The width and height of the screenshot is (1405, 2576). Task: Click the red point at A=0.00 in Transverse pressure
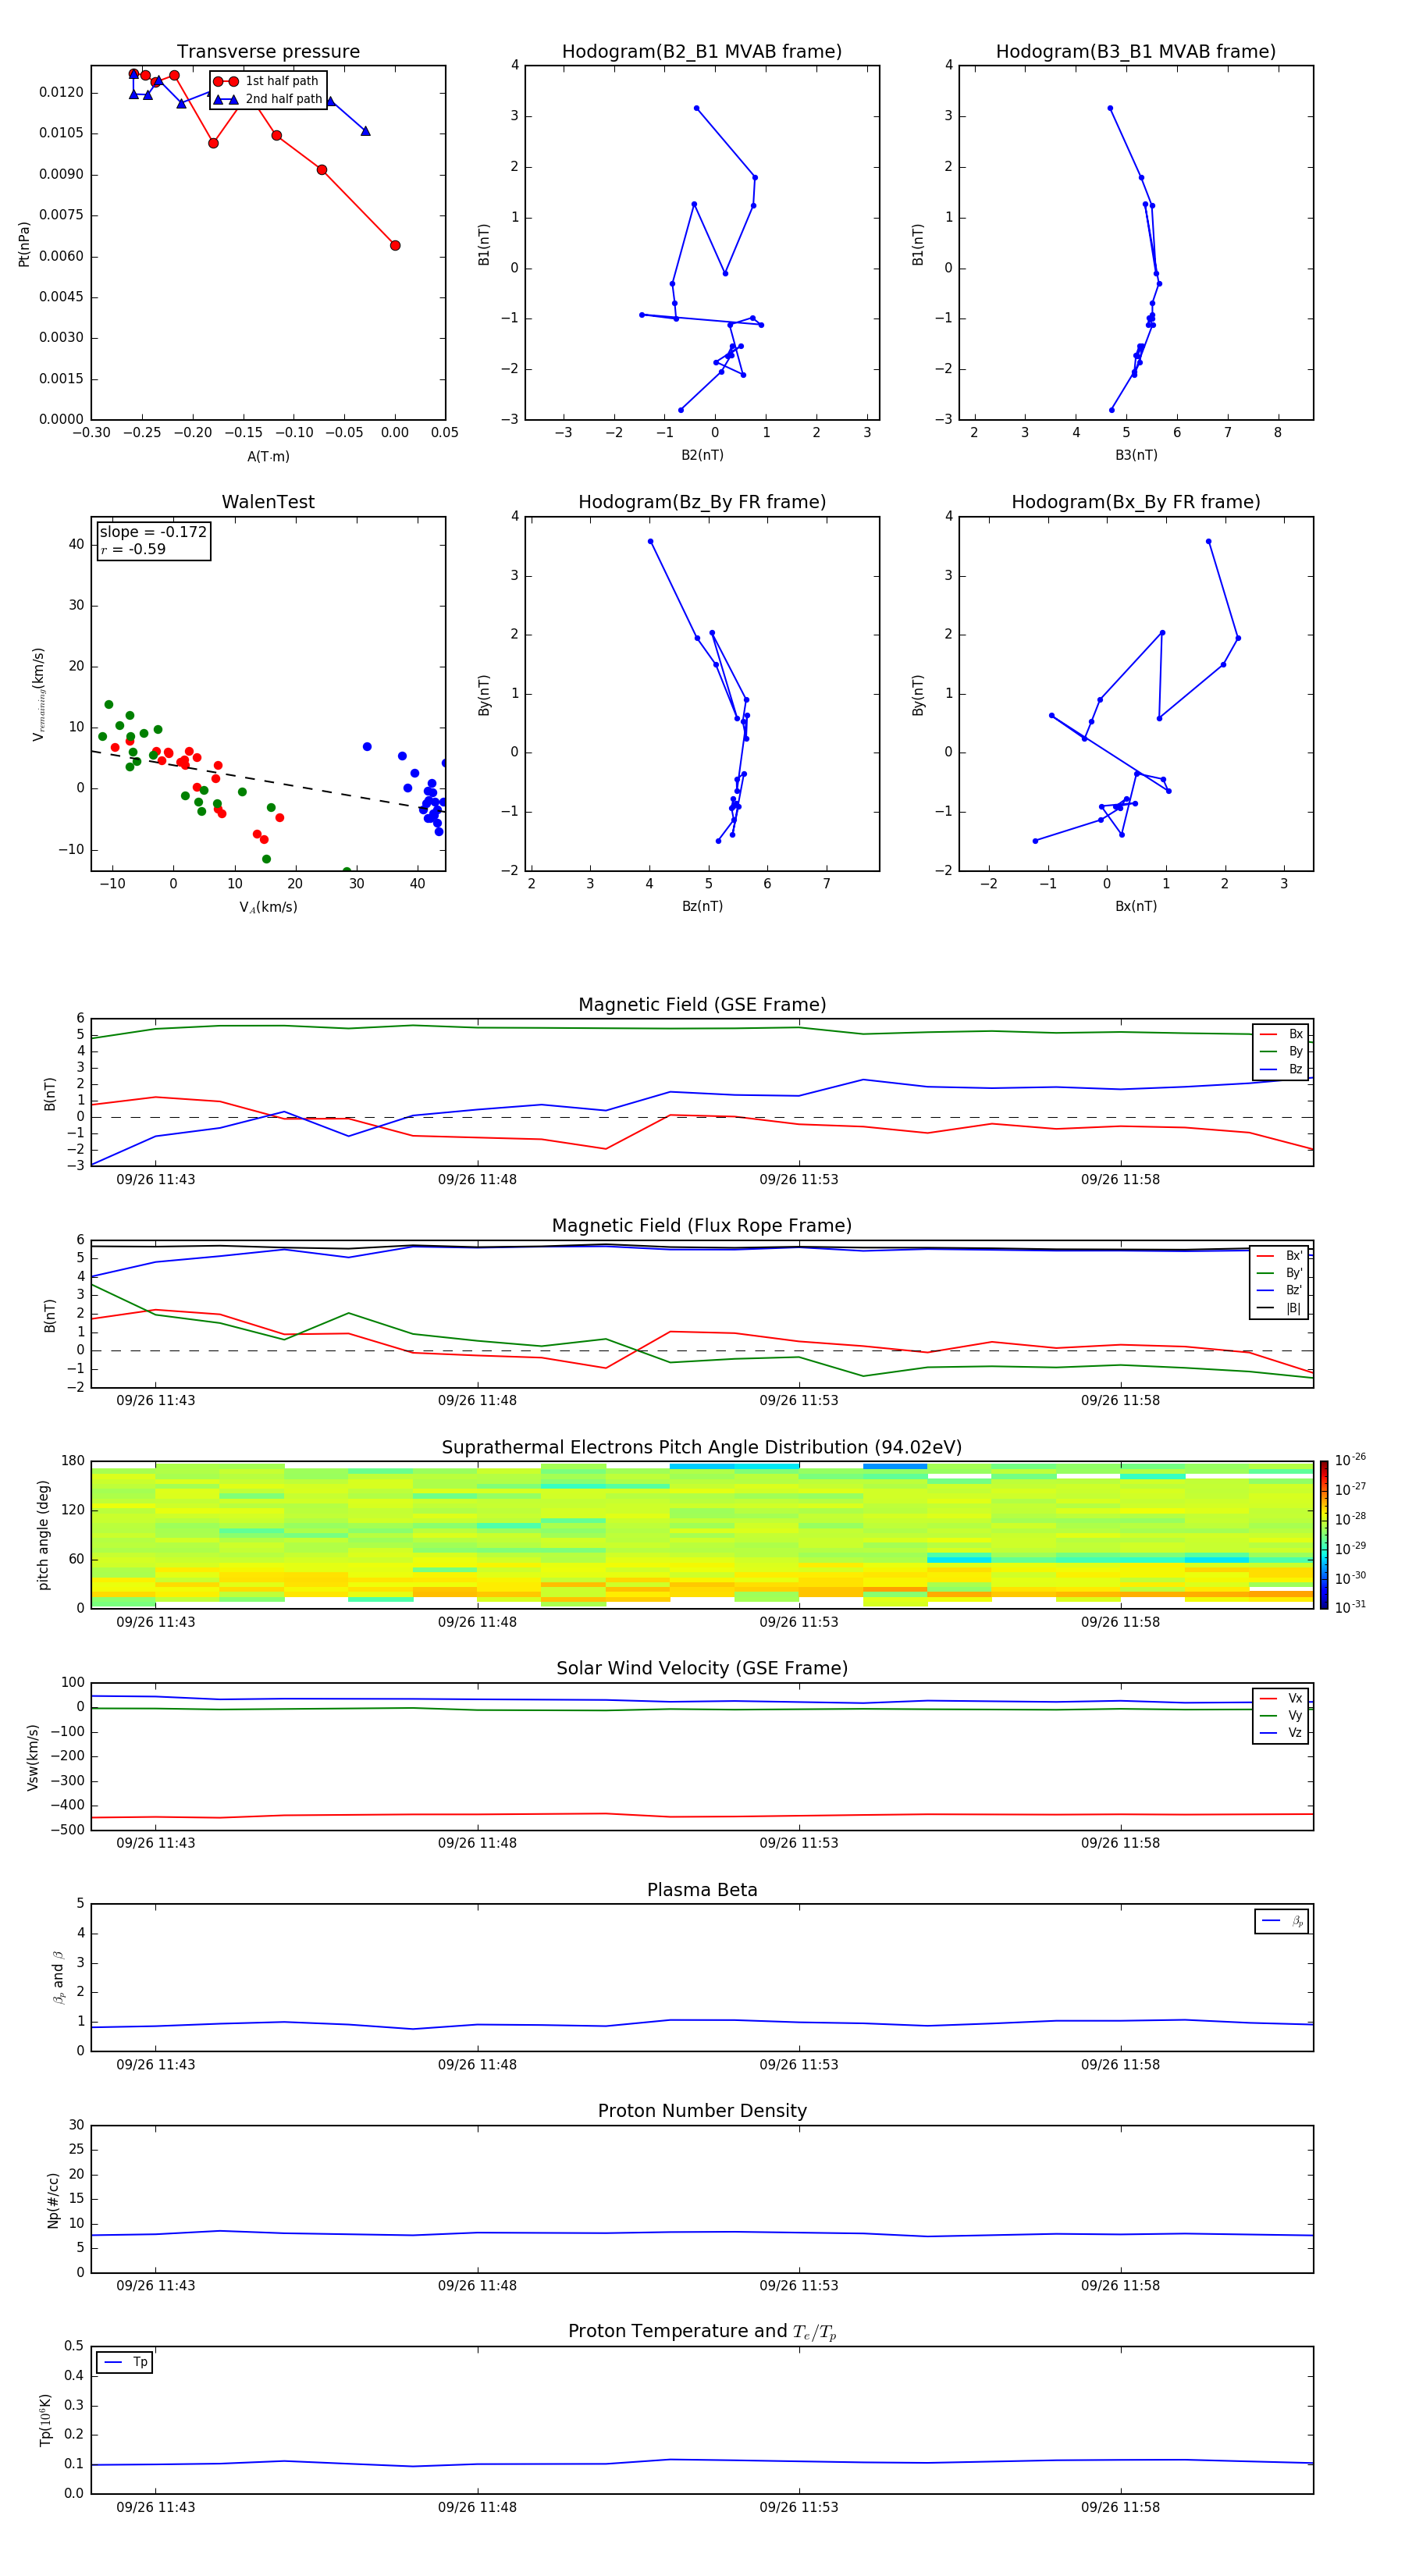[x=395, y=245]
